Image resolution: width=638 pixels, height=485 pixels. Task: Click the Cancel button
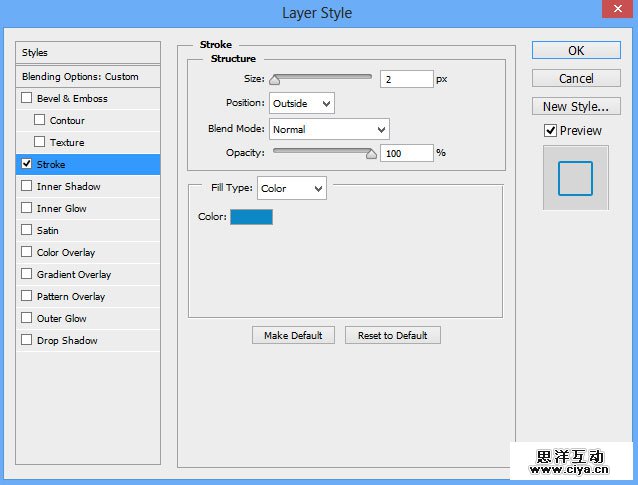[x=576, y=78]
